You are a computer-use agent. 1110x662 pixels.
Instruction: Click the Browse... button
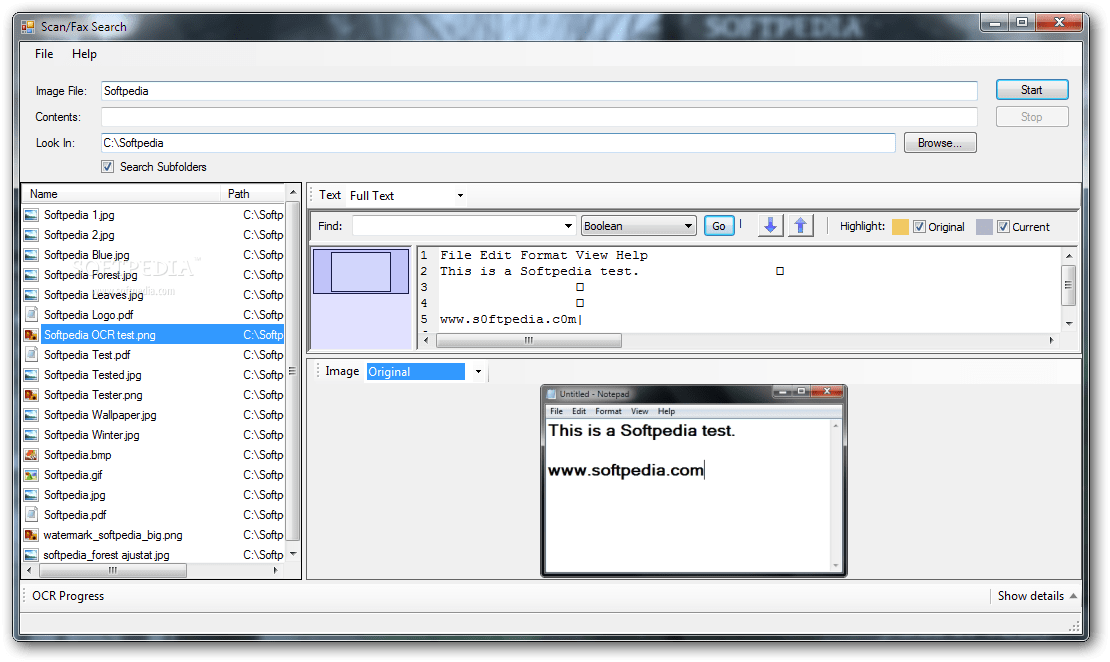(939, 143)
